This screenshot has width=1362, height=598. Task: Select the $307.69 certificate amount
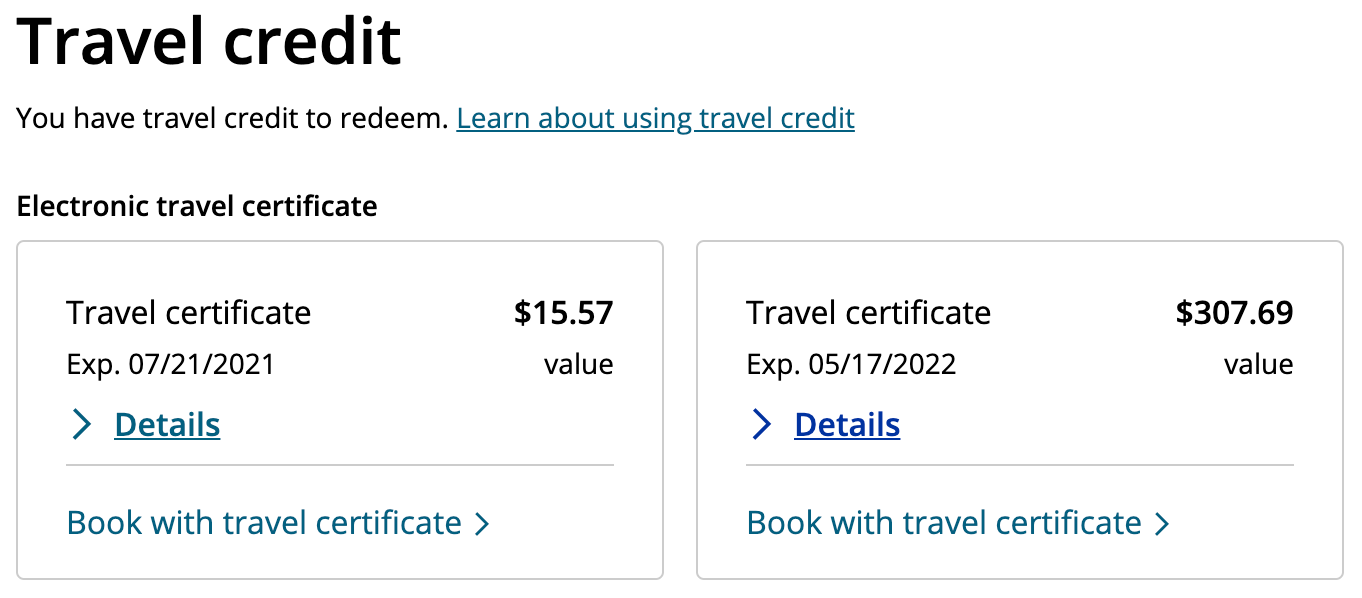pos(1234,313)
